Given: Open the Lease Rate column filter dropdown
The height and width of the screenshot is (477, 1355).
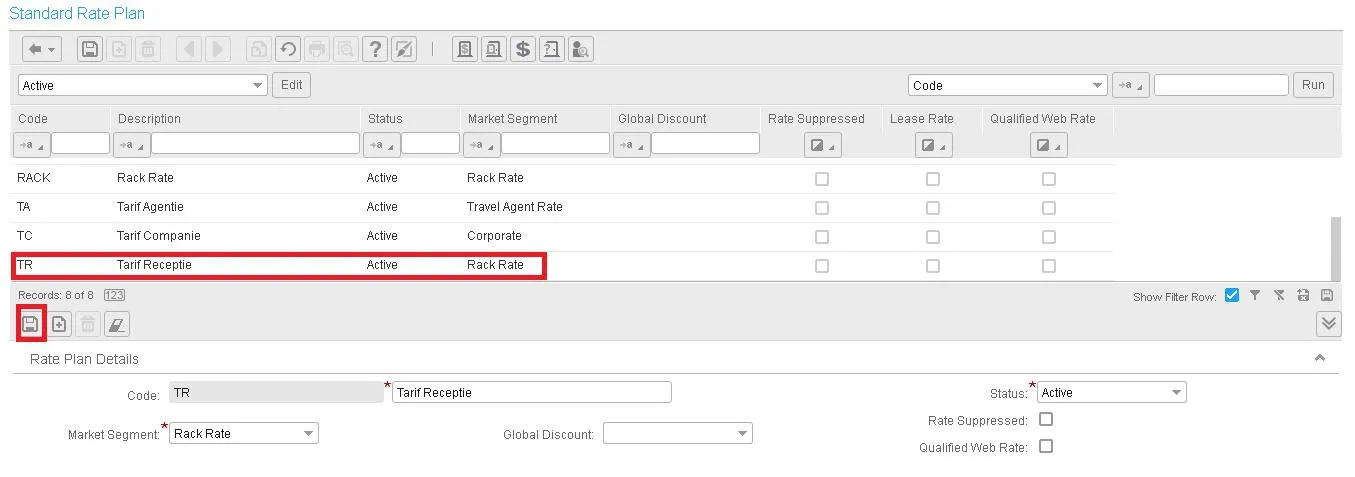Looking at the screenshot, I should pos(933,146).
